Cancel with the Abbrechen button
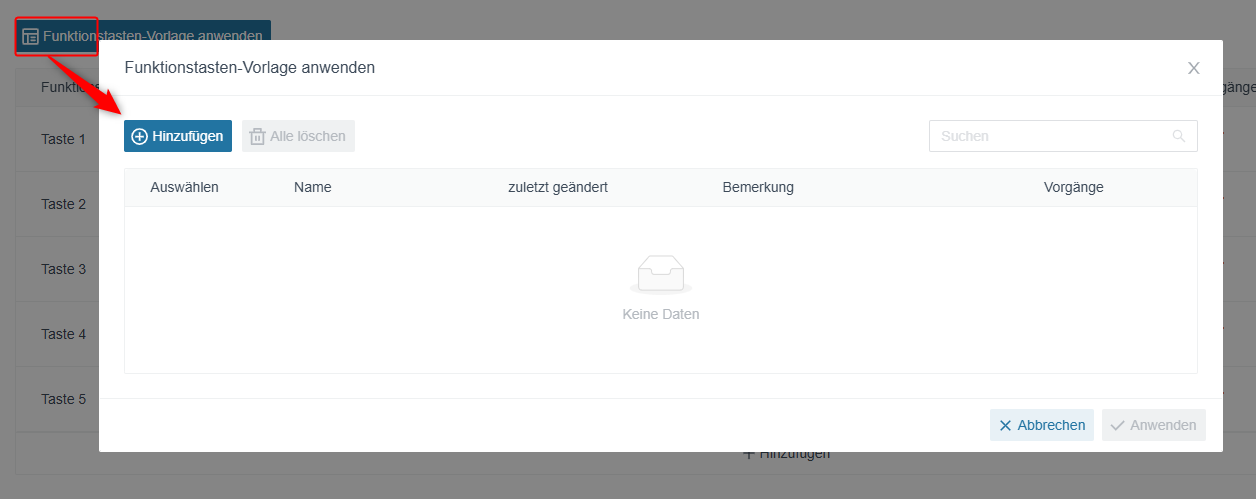This screenshot has height=499, width=1256. [x=1042, y=425]
